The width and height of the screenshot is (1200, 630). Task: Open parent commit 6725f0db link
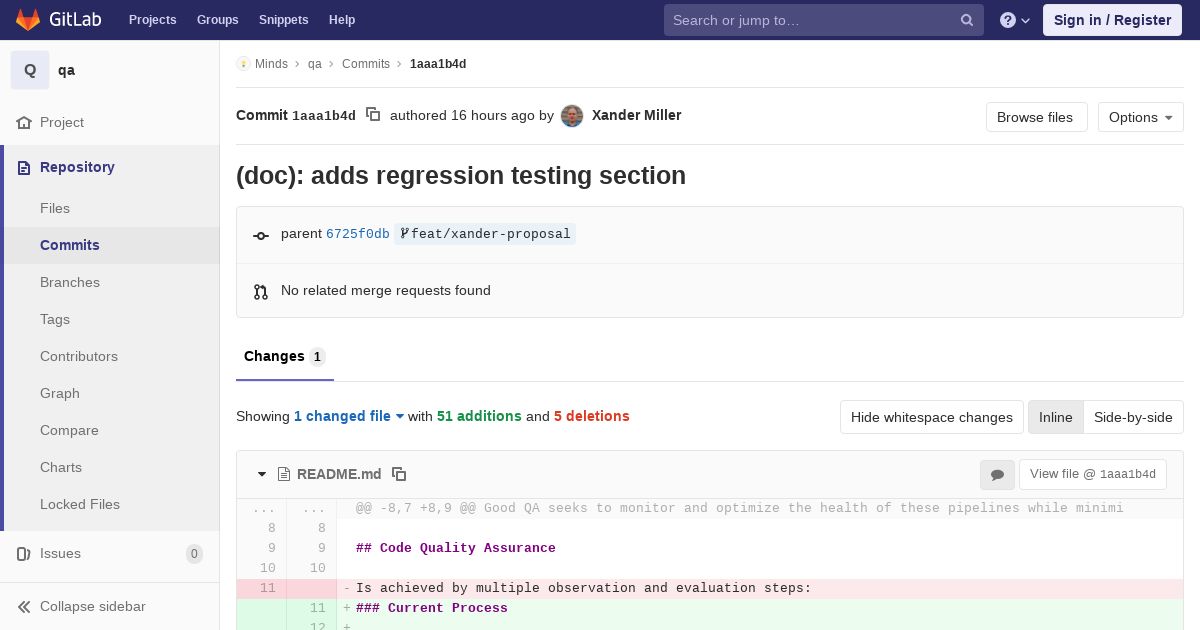tap(358, 234)
